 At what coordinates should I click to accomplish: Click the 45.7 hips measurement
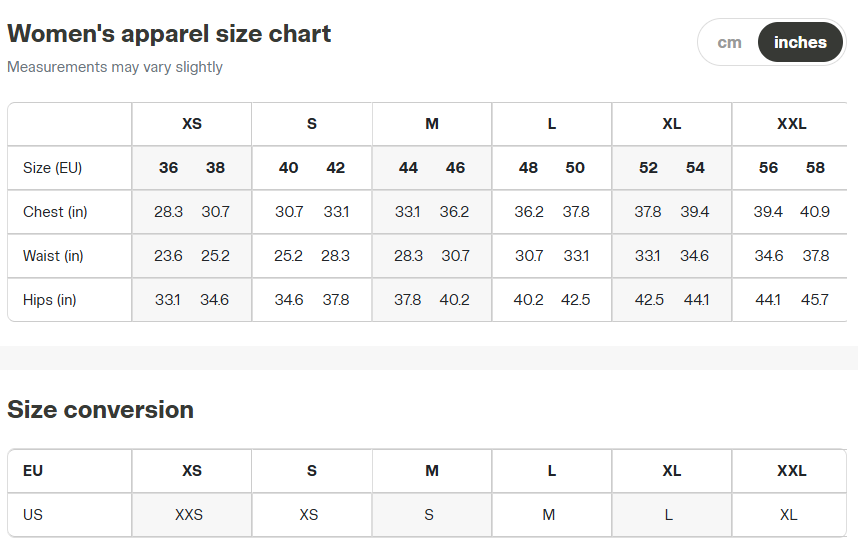pos(815,300)
